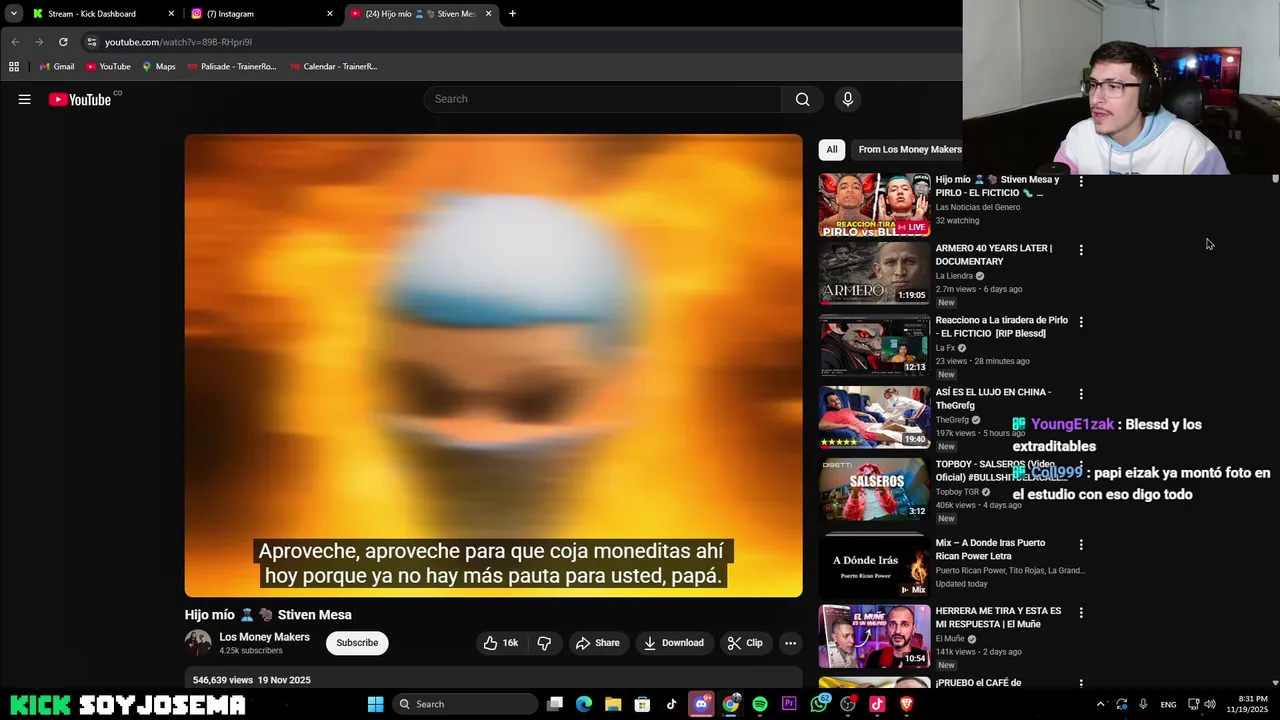Open options for ASÍ ES EL LUJO EN CHINA
This screenshot has width=1280, height=720.
click(1081, 394)
